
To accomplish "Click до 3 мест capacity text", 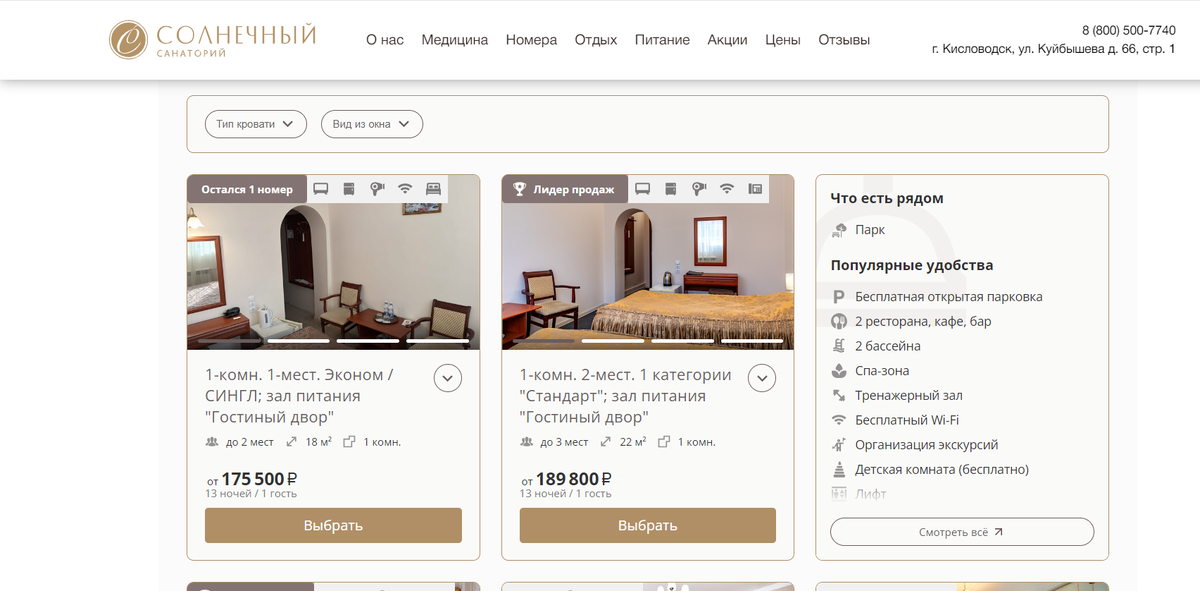I will coord(564,442).
